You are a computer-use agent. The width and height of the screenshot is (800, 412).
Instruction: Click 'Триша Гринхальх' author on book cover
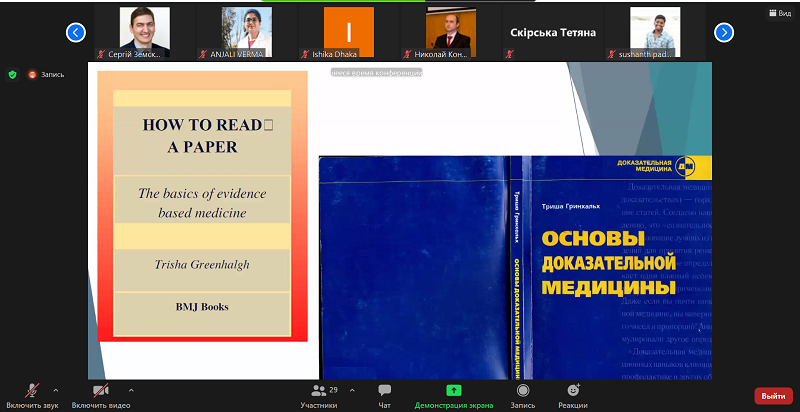click(571, 207)
